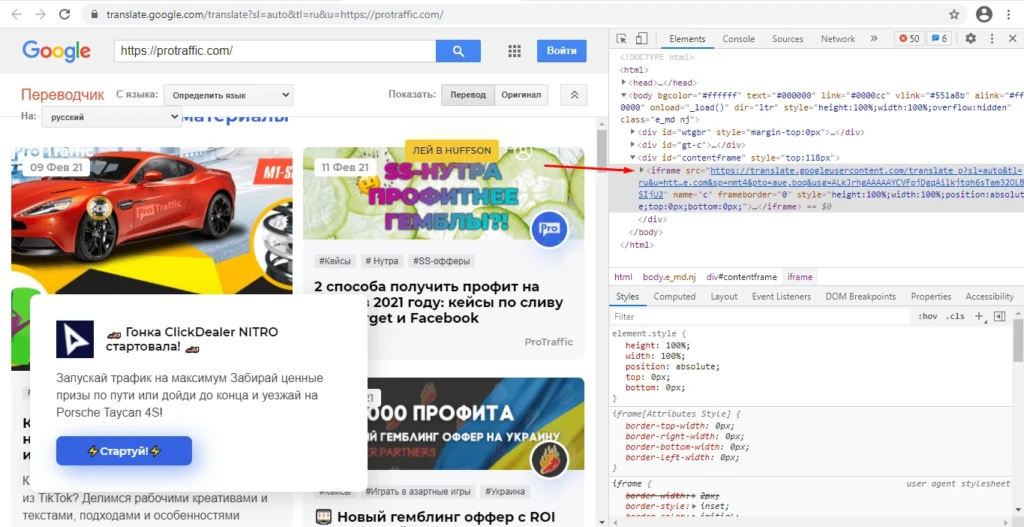Bookmark page using the star icon
The height and width of the screenshot is (527, 1024).
pyautogui.click(x=954, y=14)
